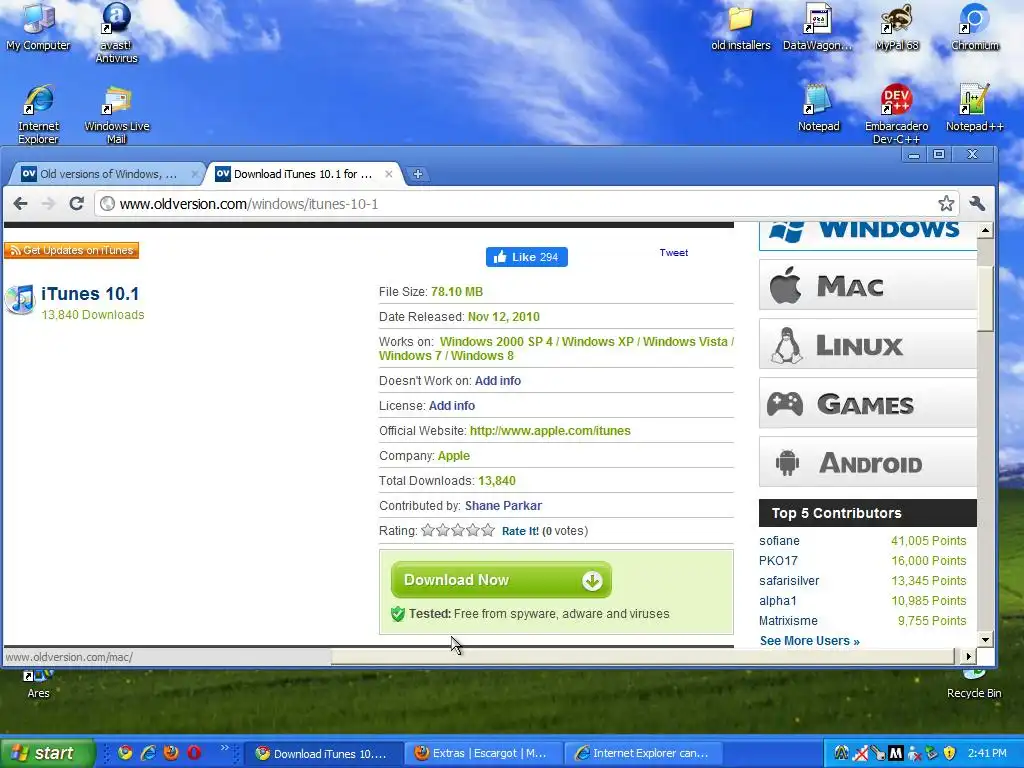Image resolution: width=1024 pixels, height=768 pixels.
Task: Open the apple.com/itunes official website link
Action: click(x=550, y=431)
